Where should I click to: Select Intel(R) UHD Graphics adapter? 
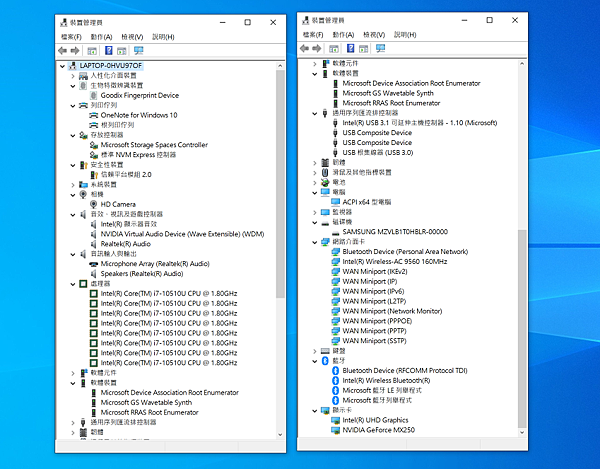point(375,420)
